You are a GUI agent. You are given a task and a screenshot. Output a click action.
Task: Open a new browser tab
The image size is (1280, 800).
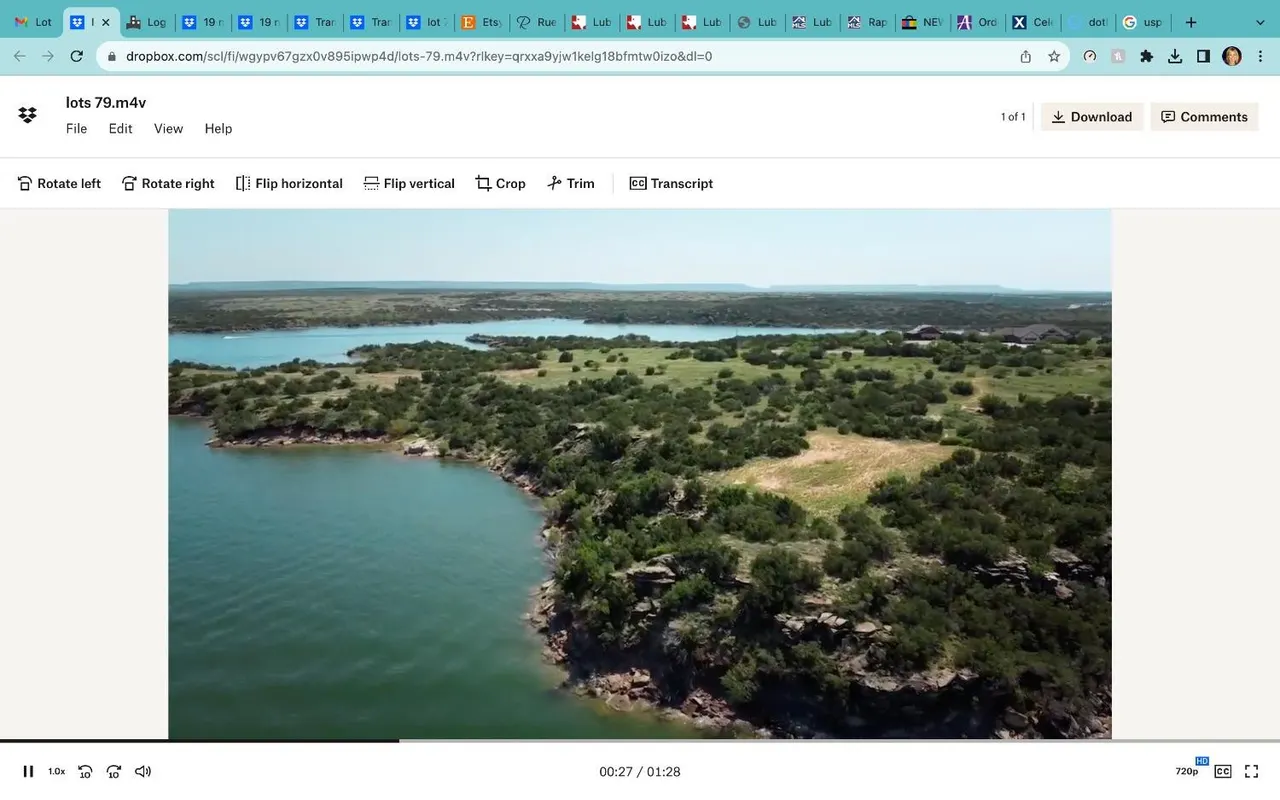[x=1191, y=22]
